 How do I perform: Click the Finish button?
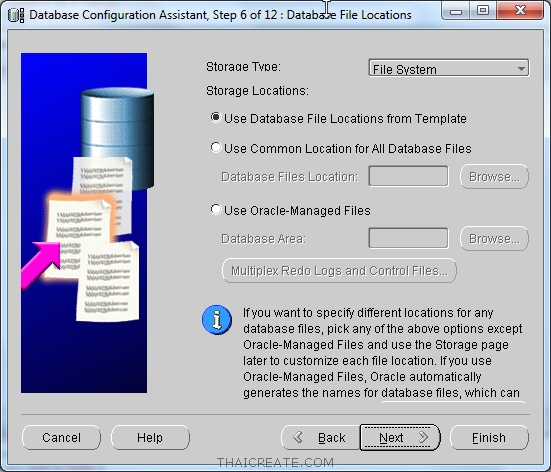[489, 438]
